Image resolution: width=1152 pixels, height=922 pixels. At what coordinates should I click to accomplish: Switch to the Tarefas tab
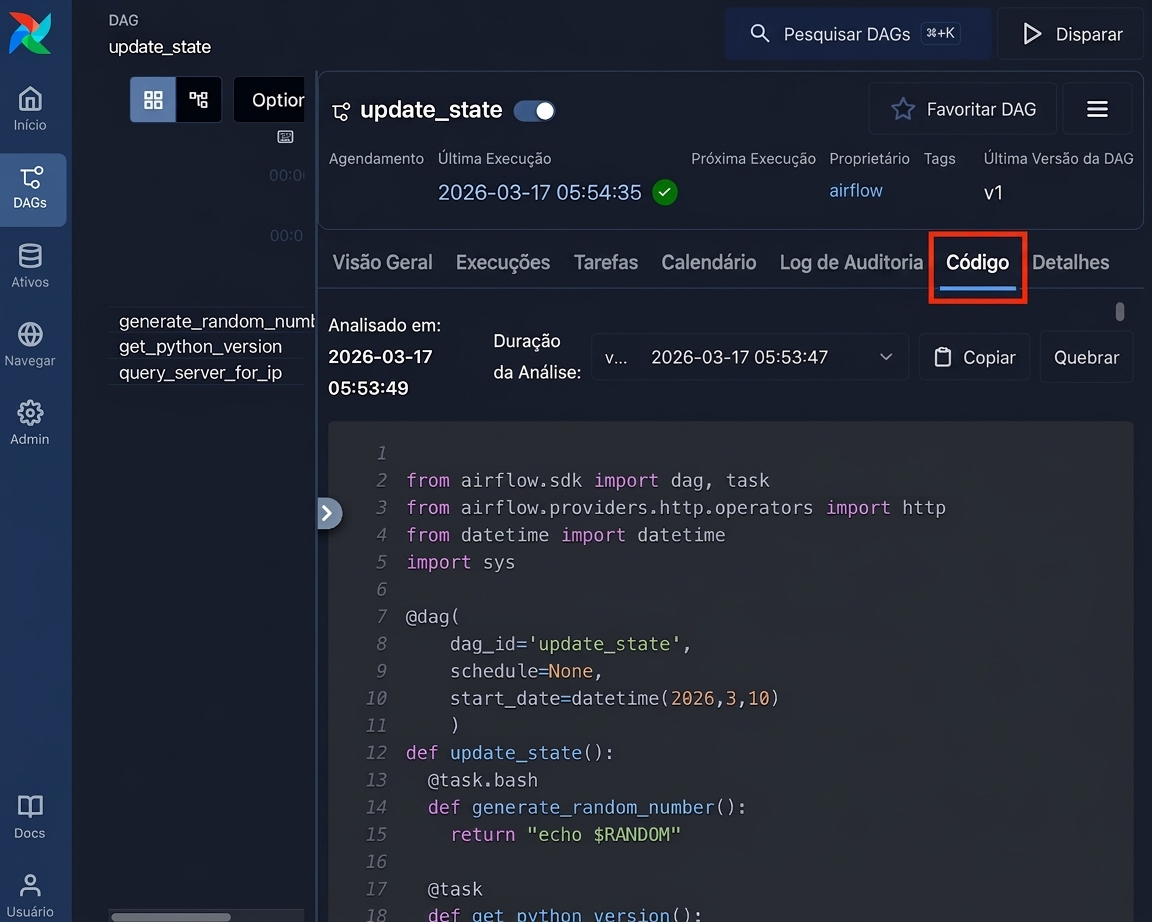tap(605, 262)
